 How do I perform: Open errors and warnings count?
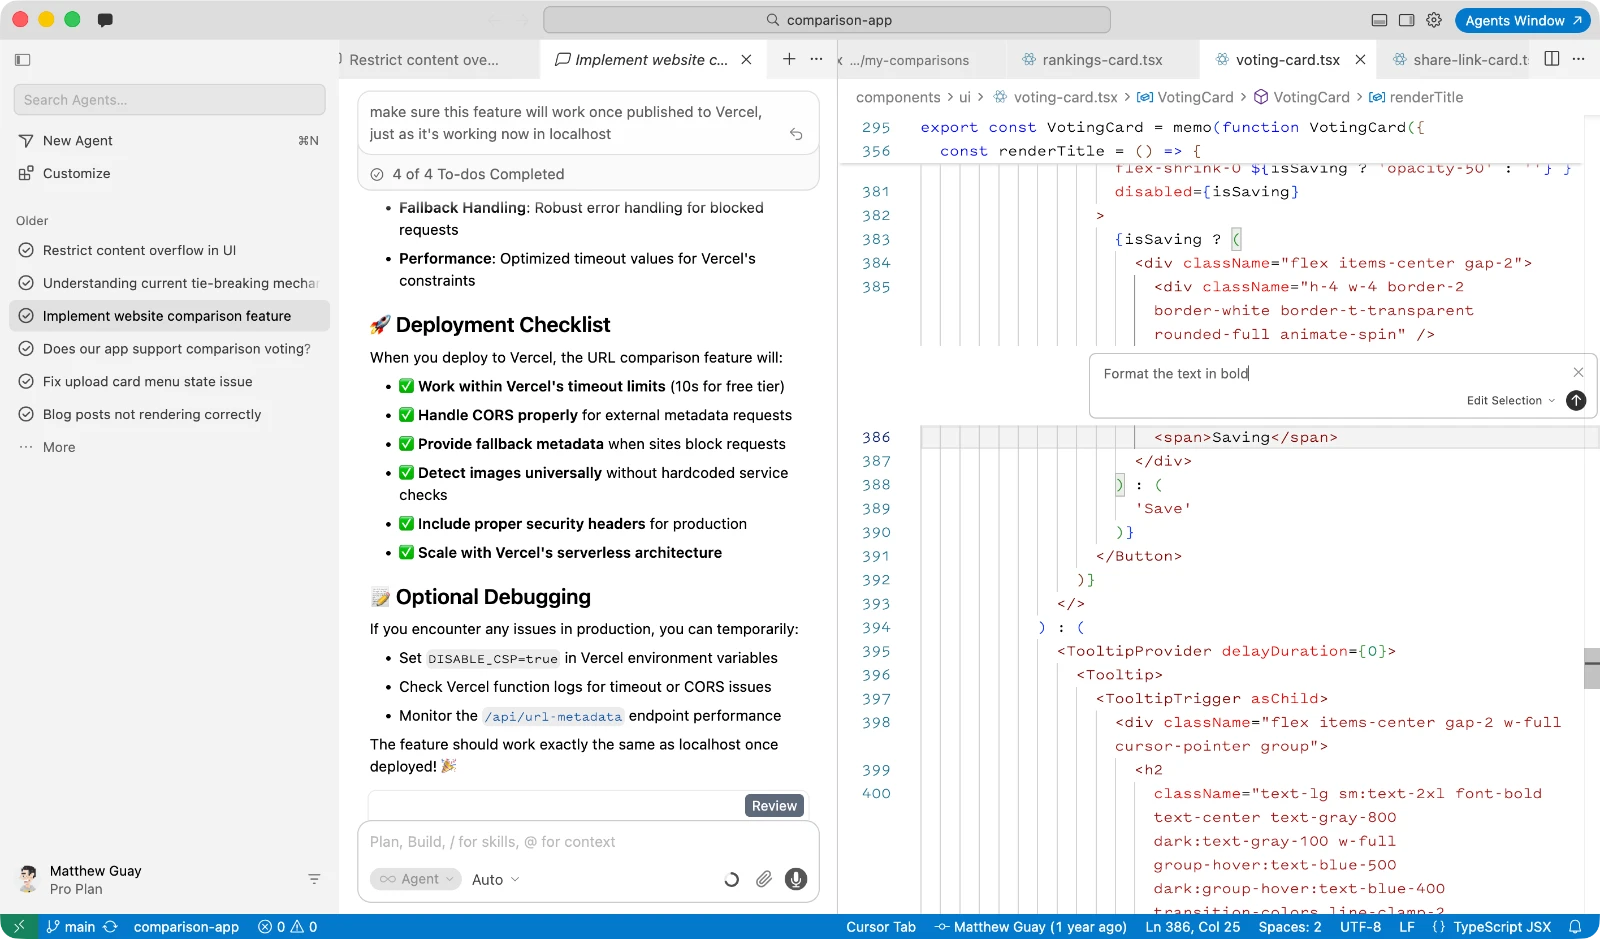click(288, 927)
